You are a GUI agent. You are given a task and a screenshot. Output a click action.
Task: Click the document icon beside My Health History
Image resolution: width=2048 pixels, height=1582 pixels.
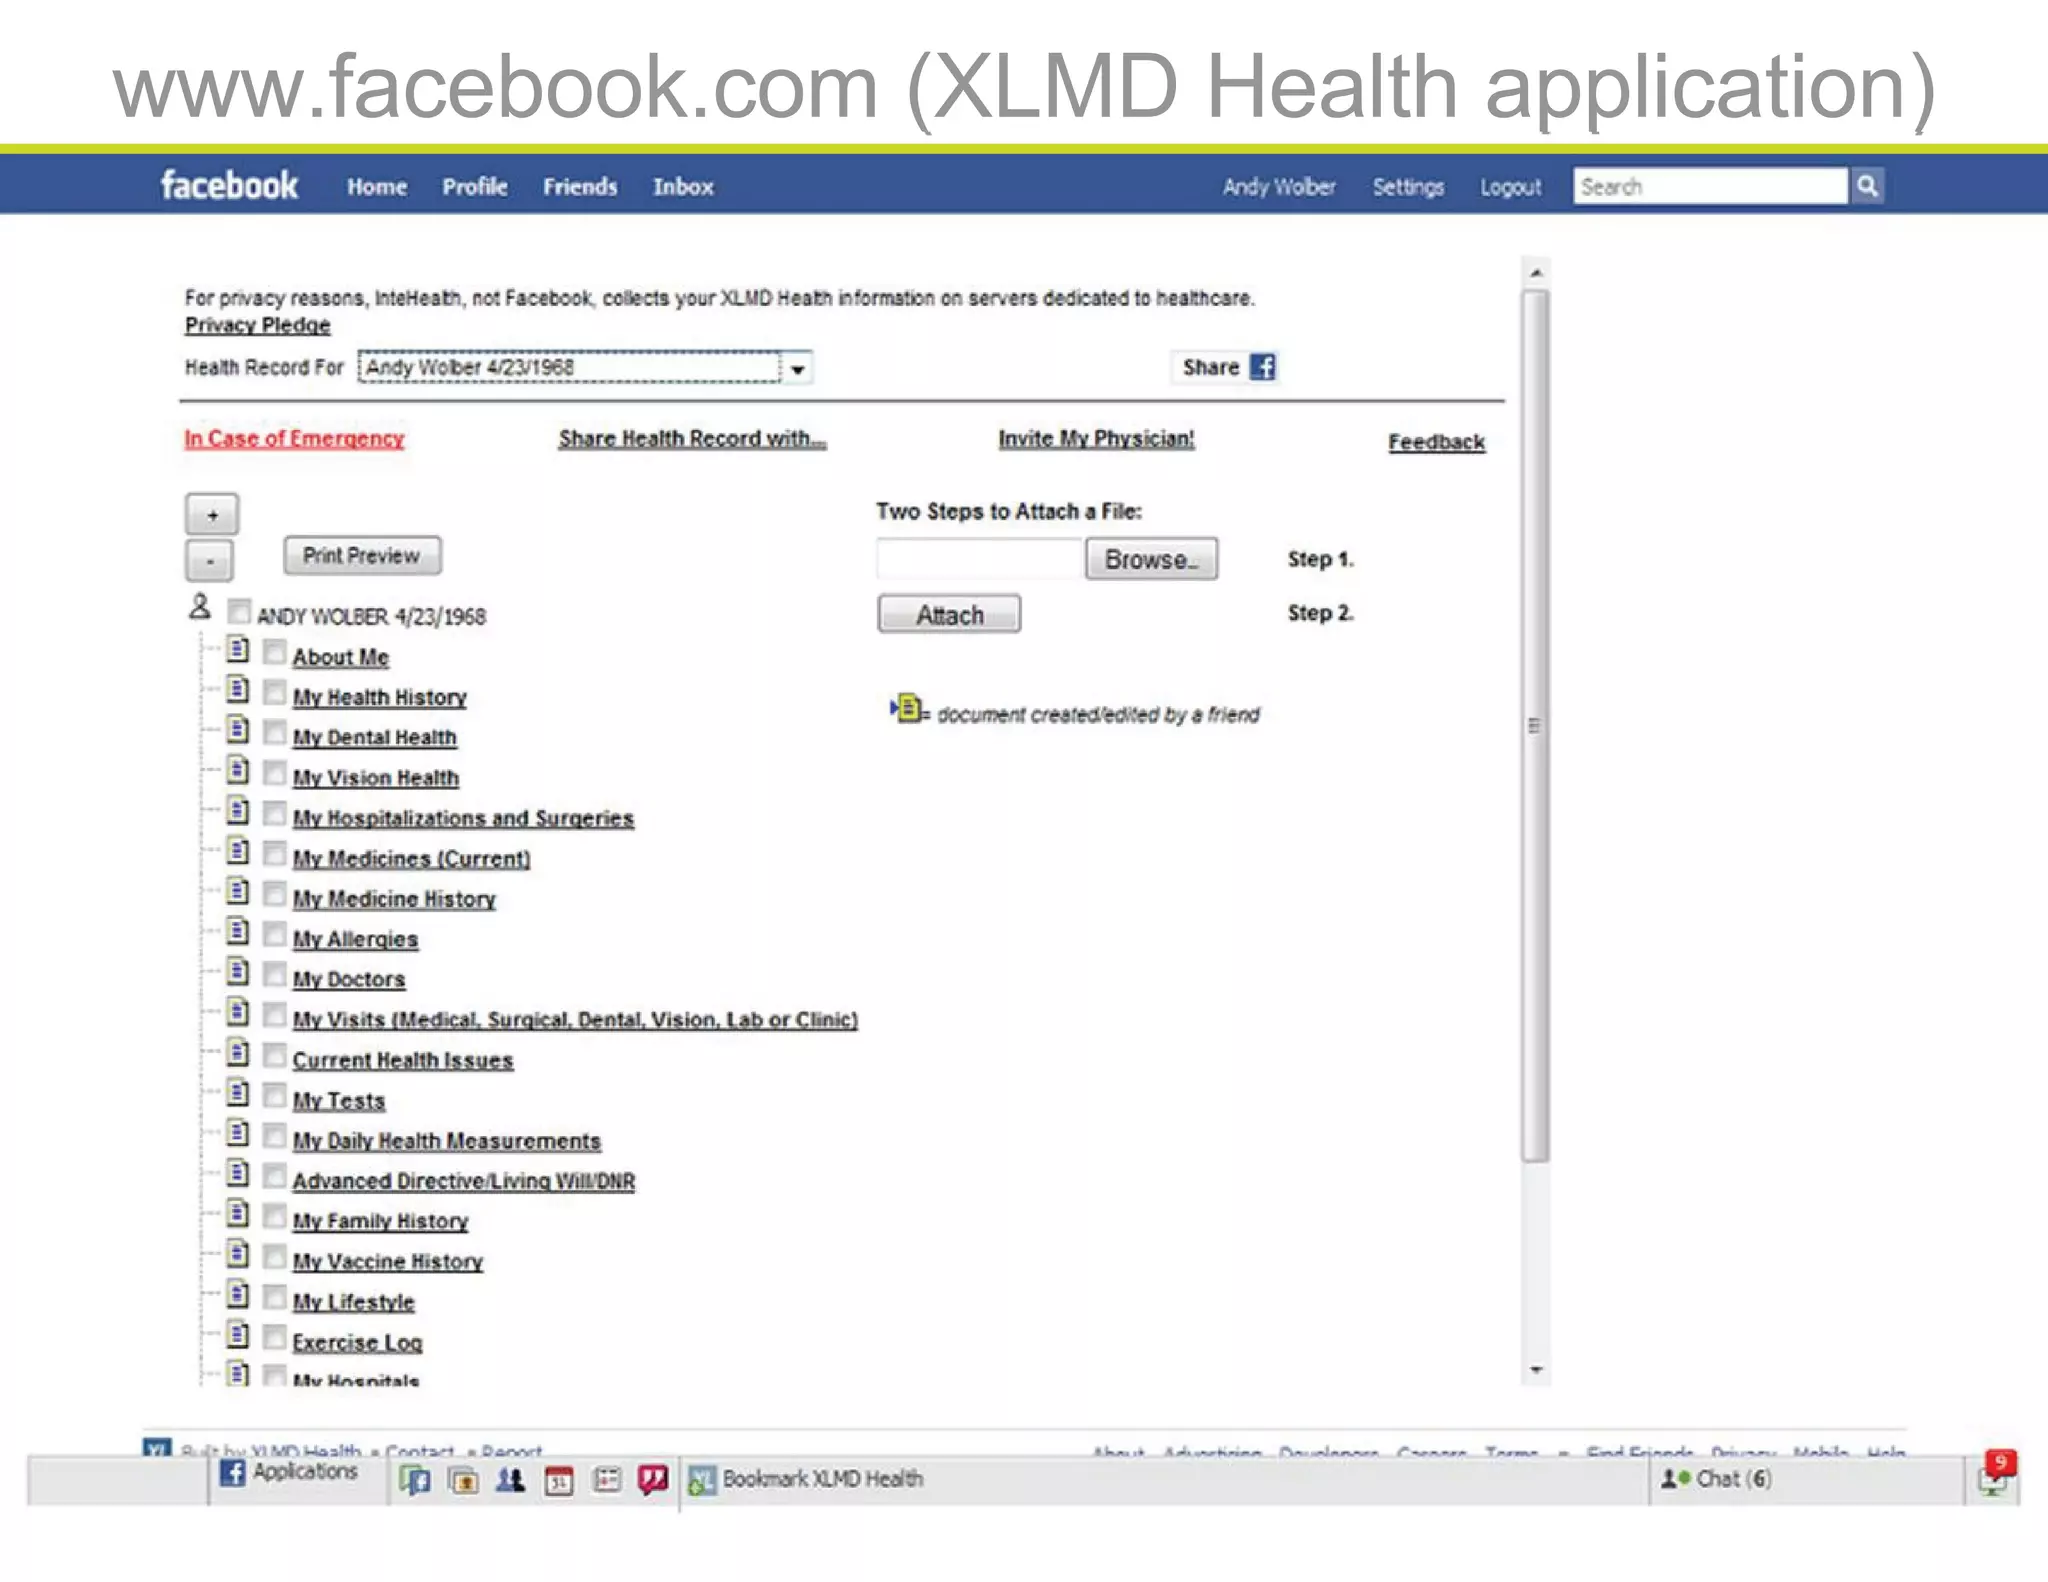(237, 690)
